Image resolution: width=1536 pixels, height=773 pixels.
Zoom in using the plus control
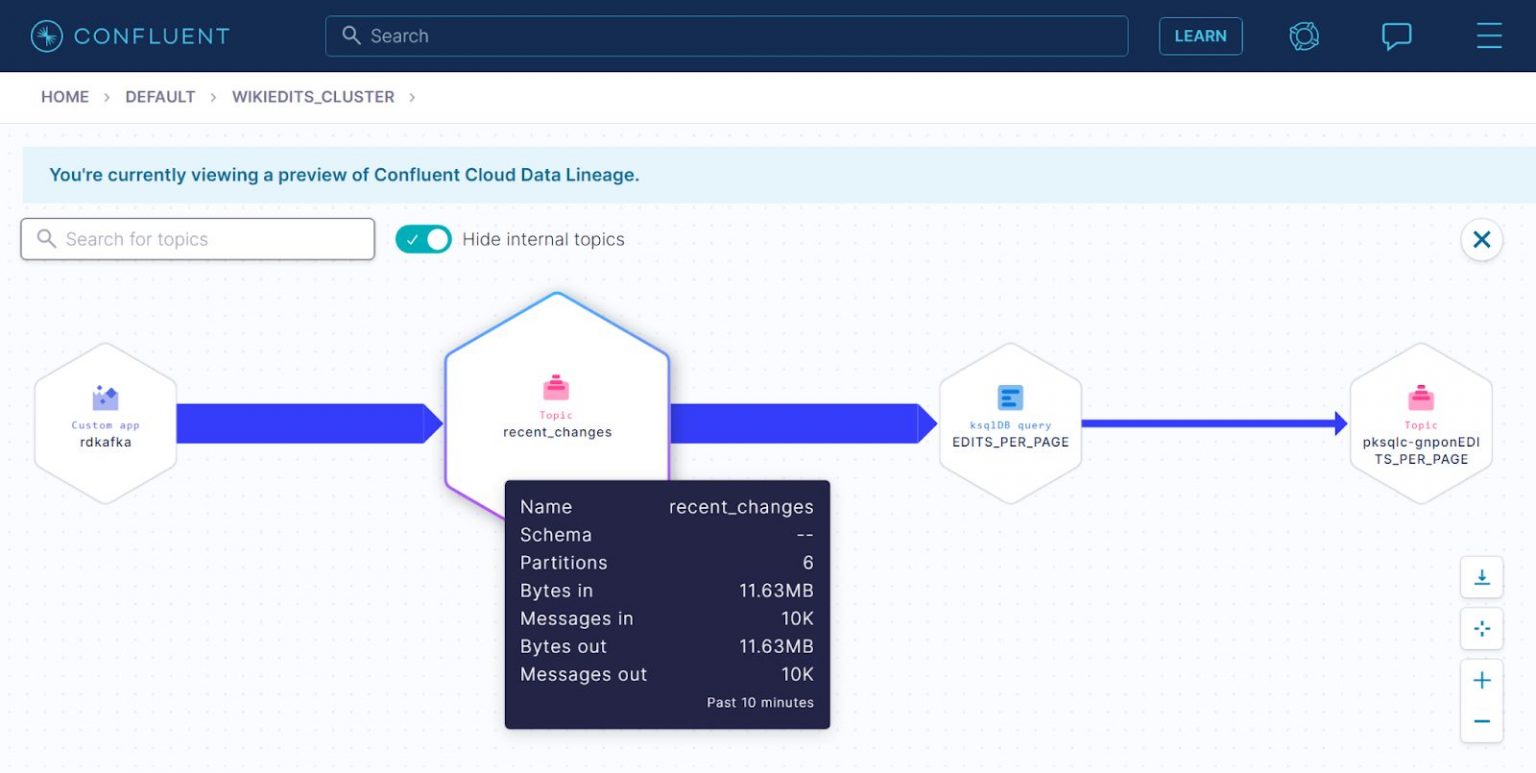click(x=1481, y=679)
